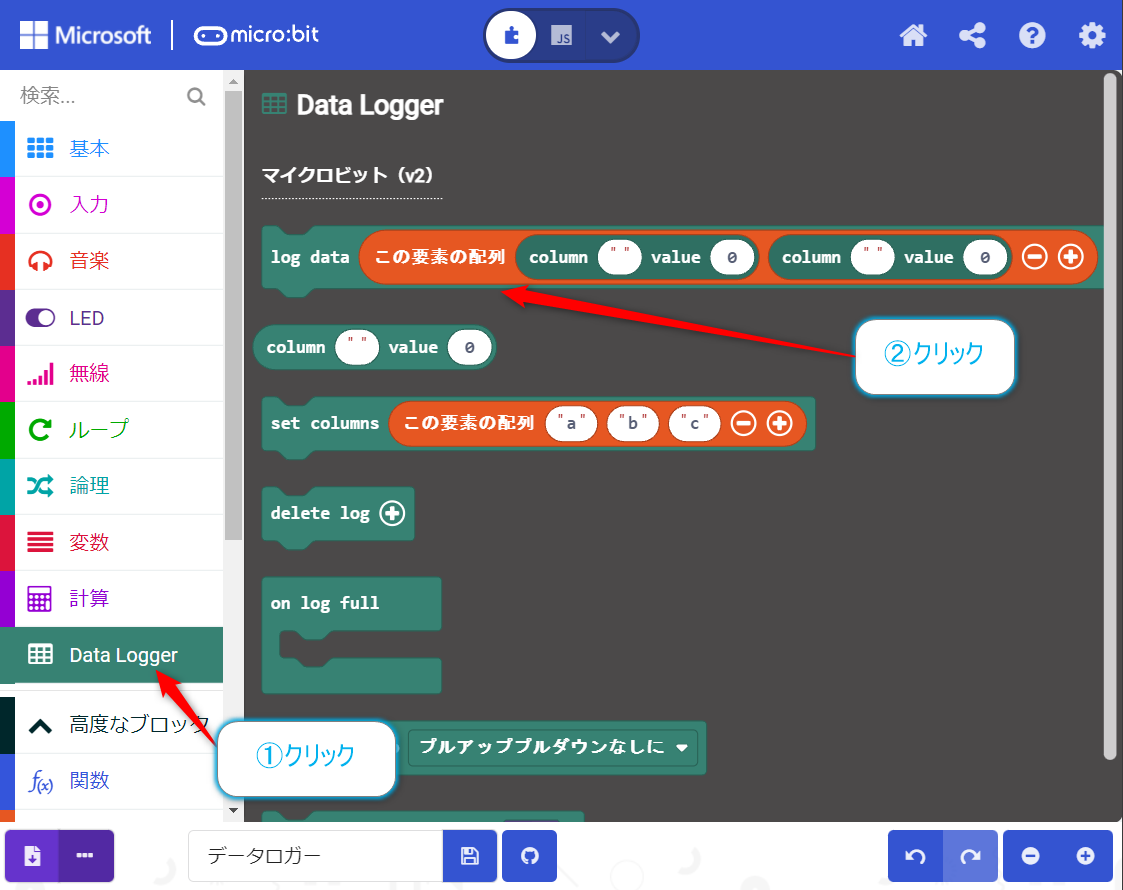Switch to Blocks editor view

pos(511,35)
